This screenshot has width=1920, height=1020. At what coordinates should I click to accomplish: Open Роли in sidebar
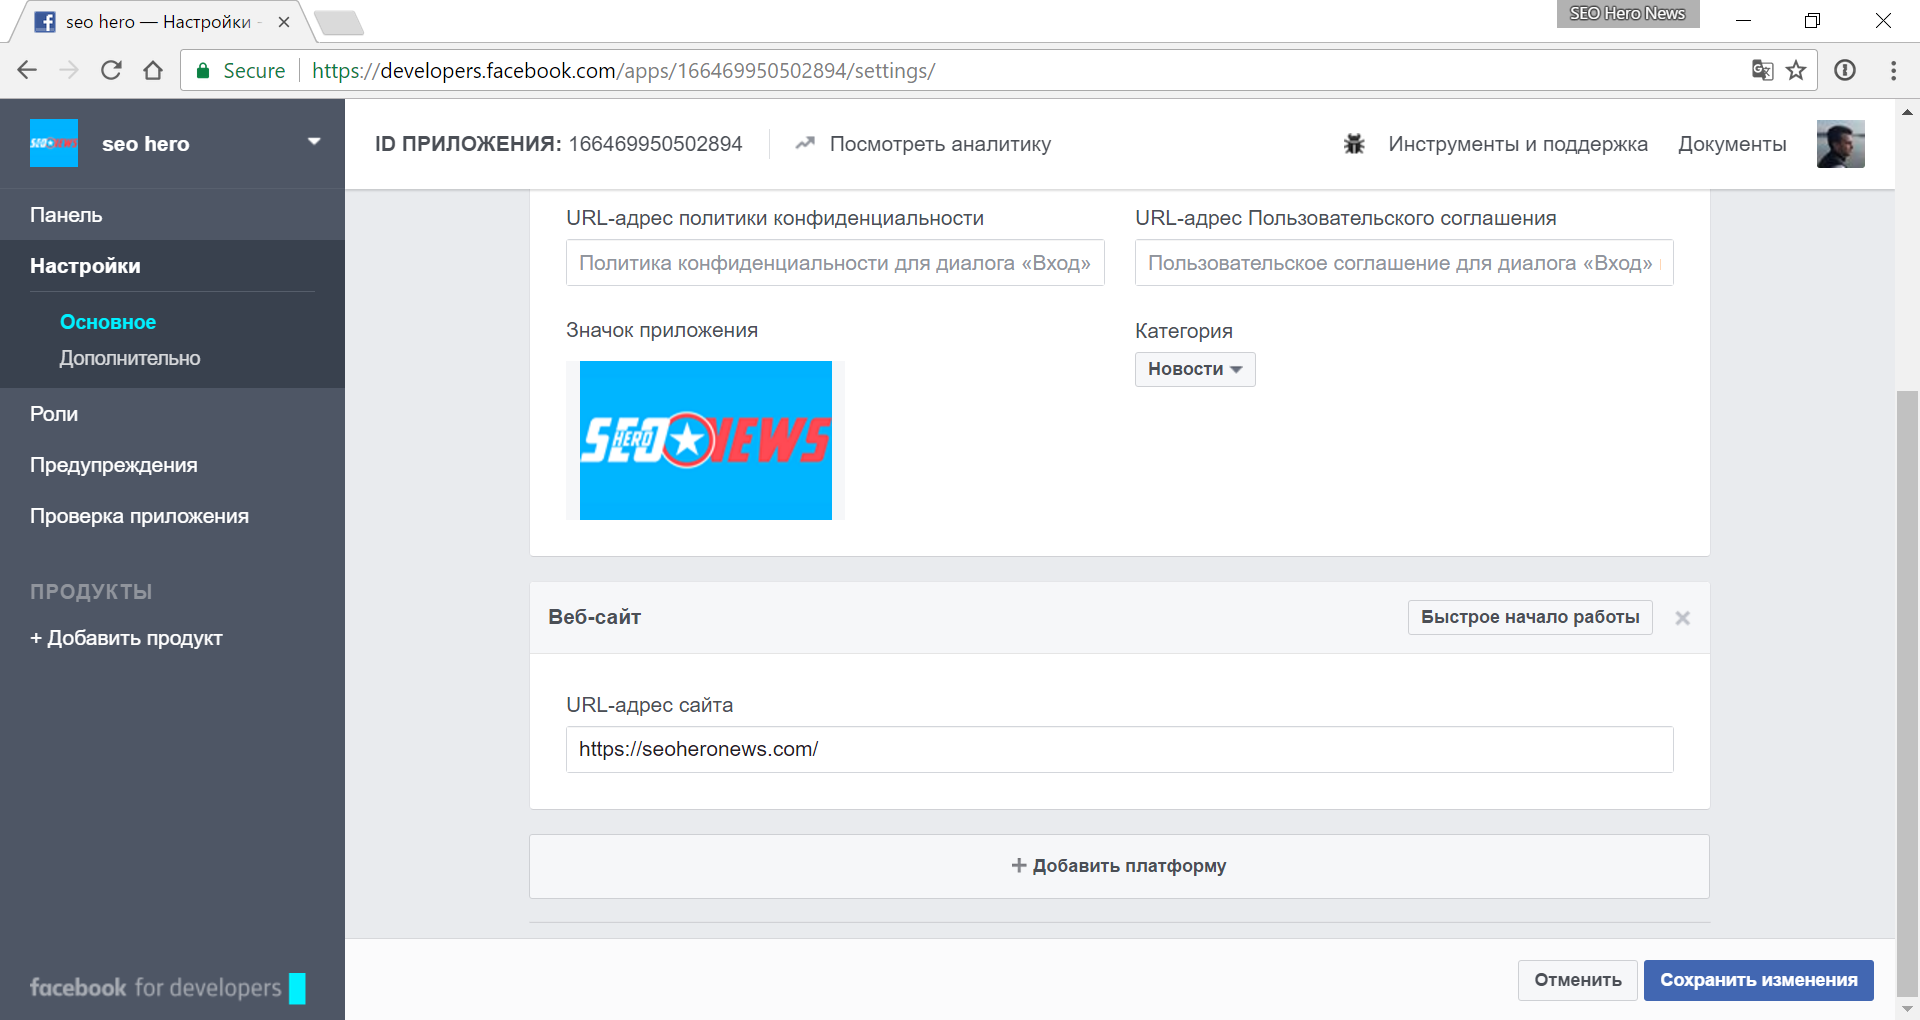tap(54, 414)
